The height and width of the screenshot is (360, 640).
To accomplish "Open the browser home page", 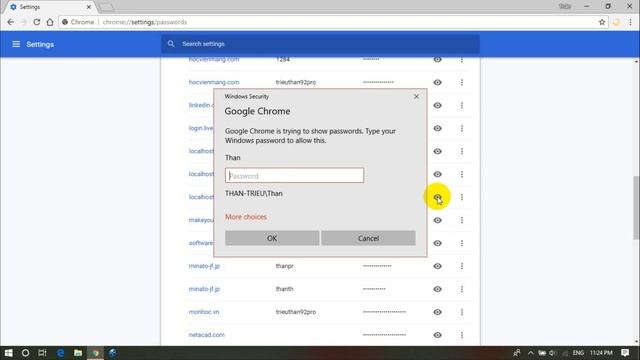I will point(50,22).
